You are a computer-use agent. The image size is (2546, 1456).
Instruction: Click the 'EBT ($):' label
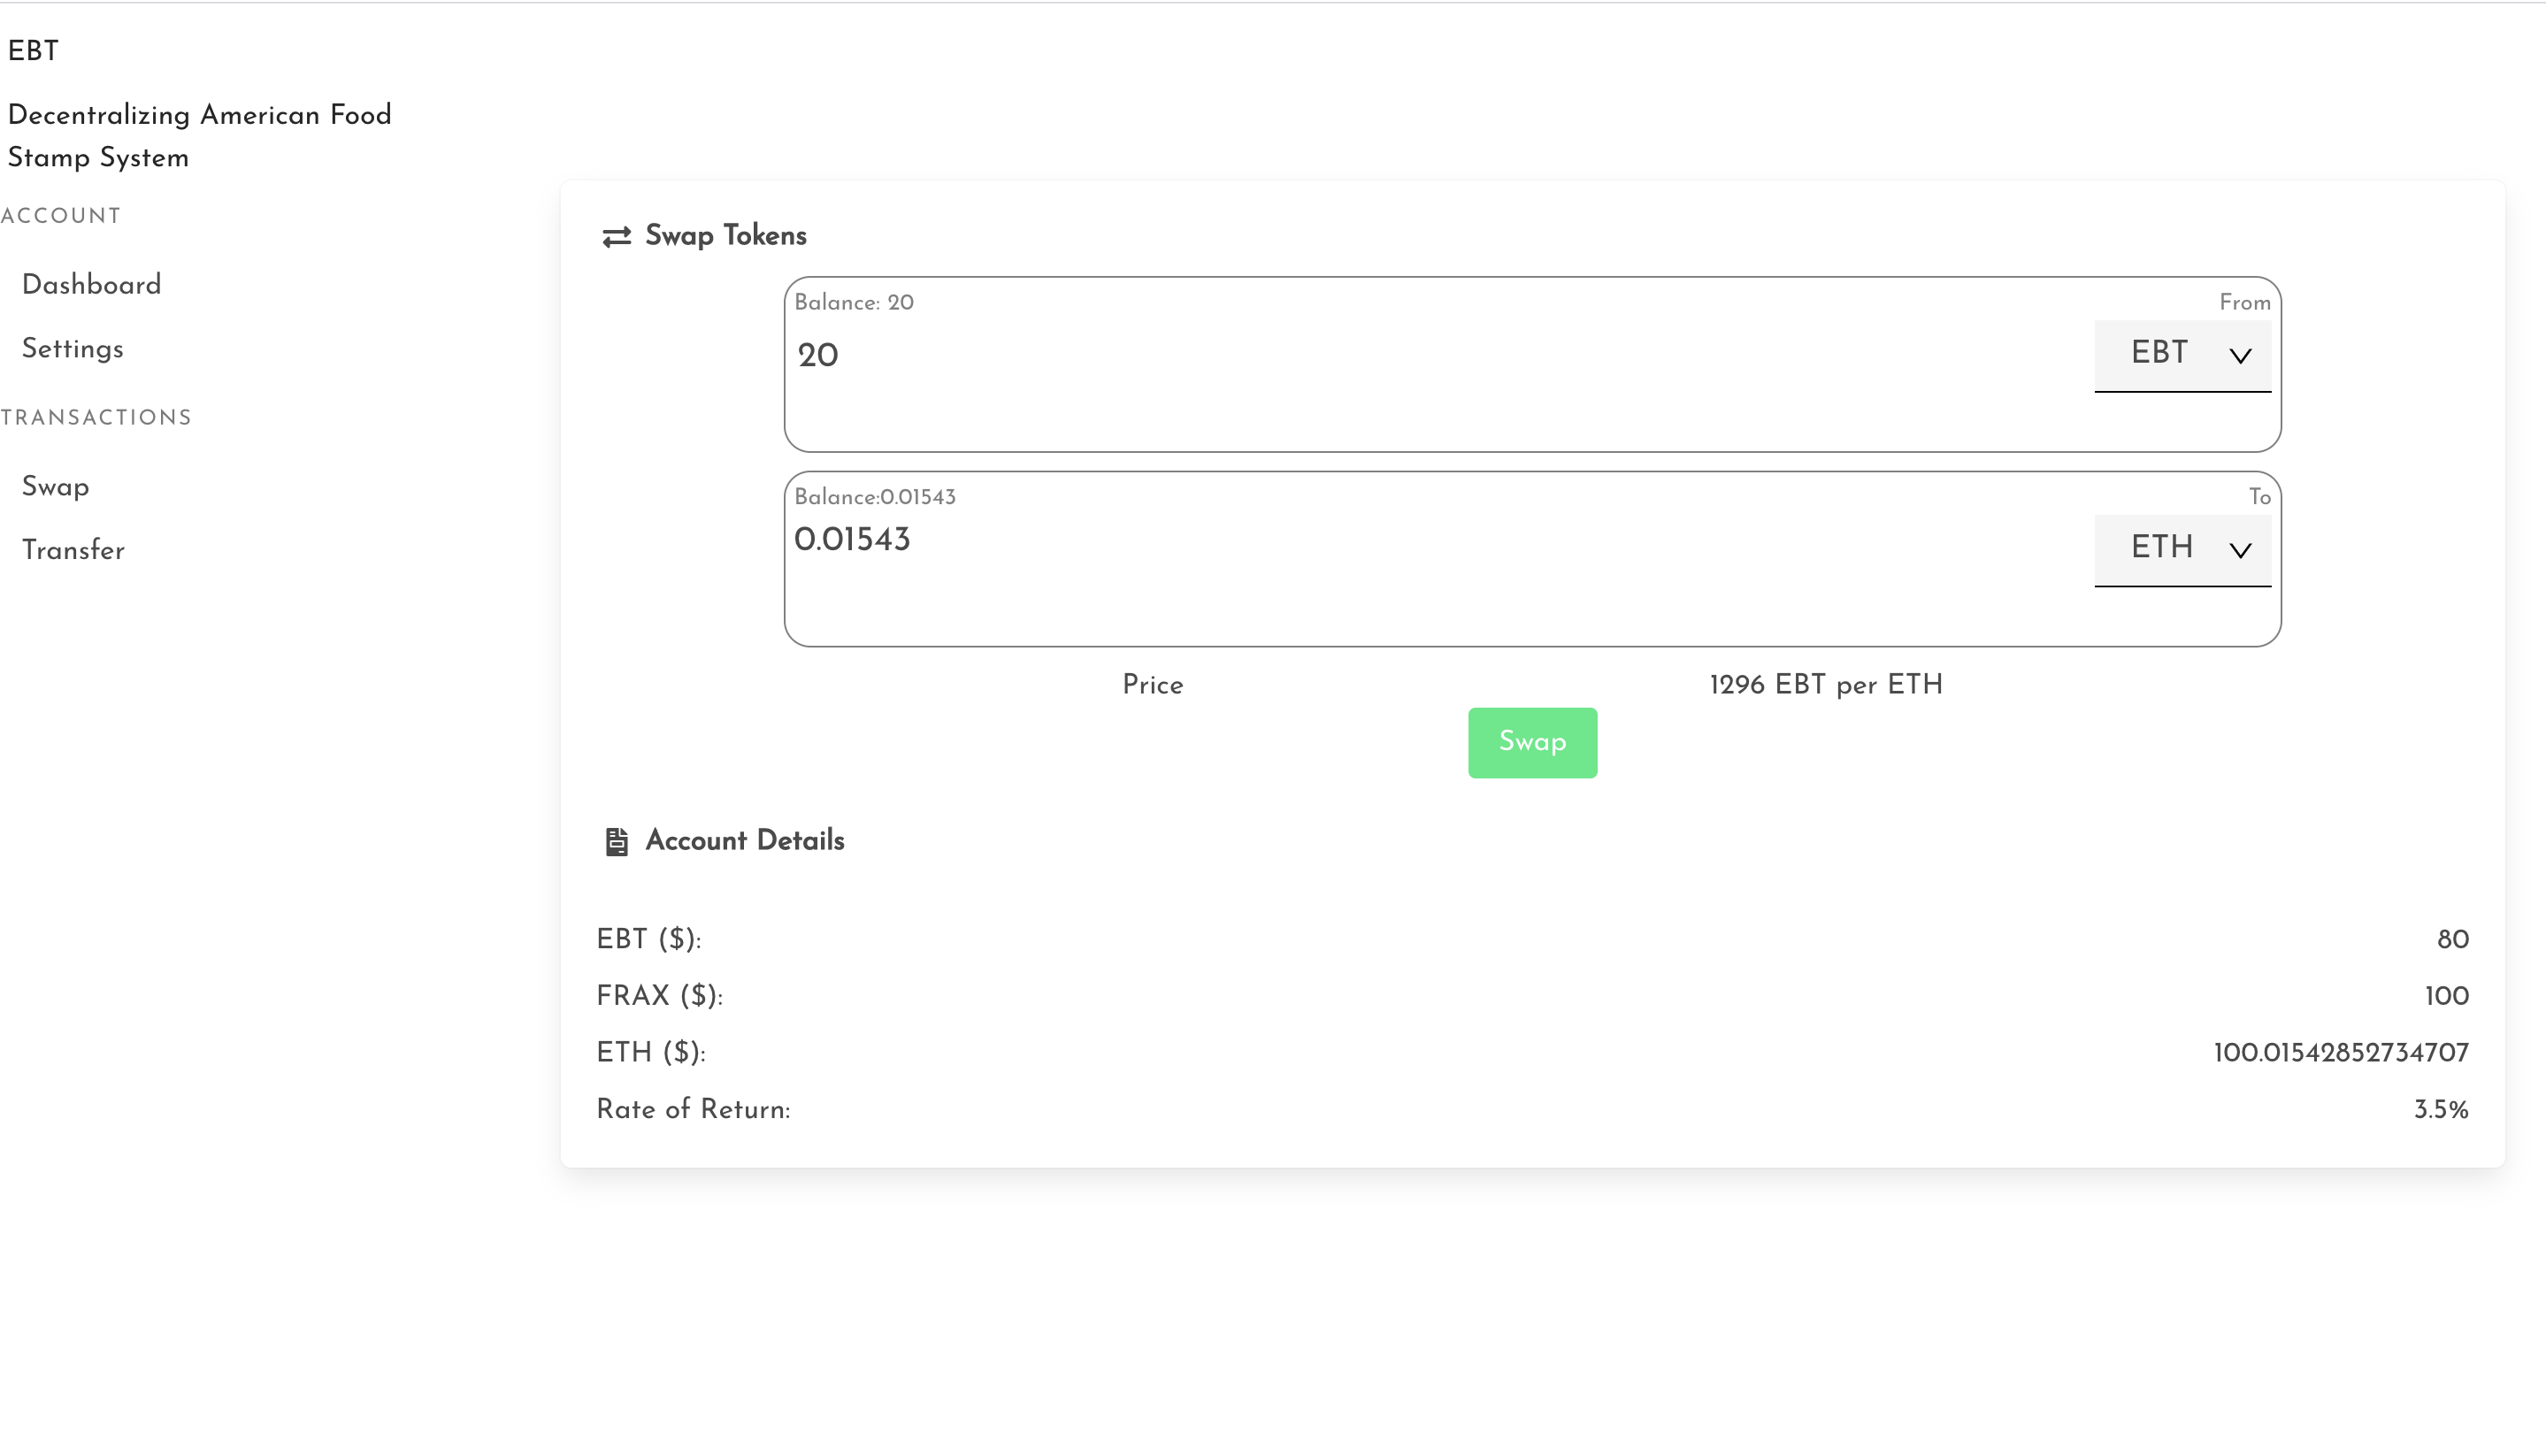tap(649, 940)
